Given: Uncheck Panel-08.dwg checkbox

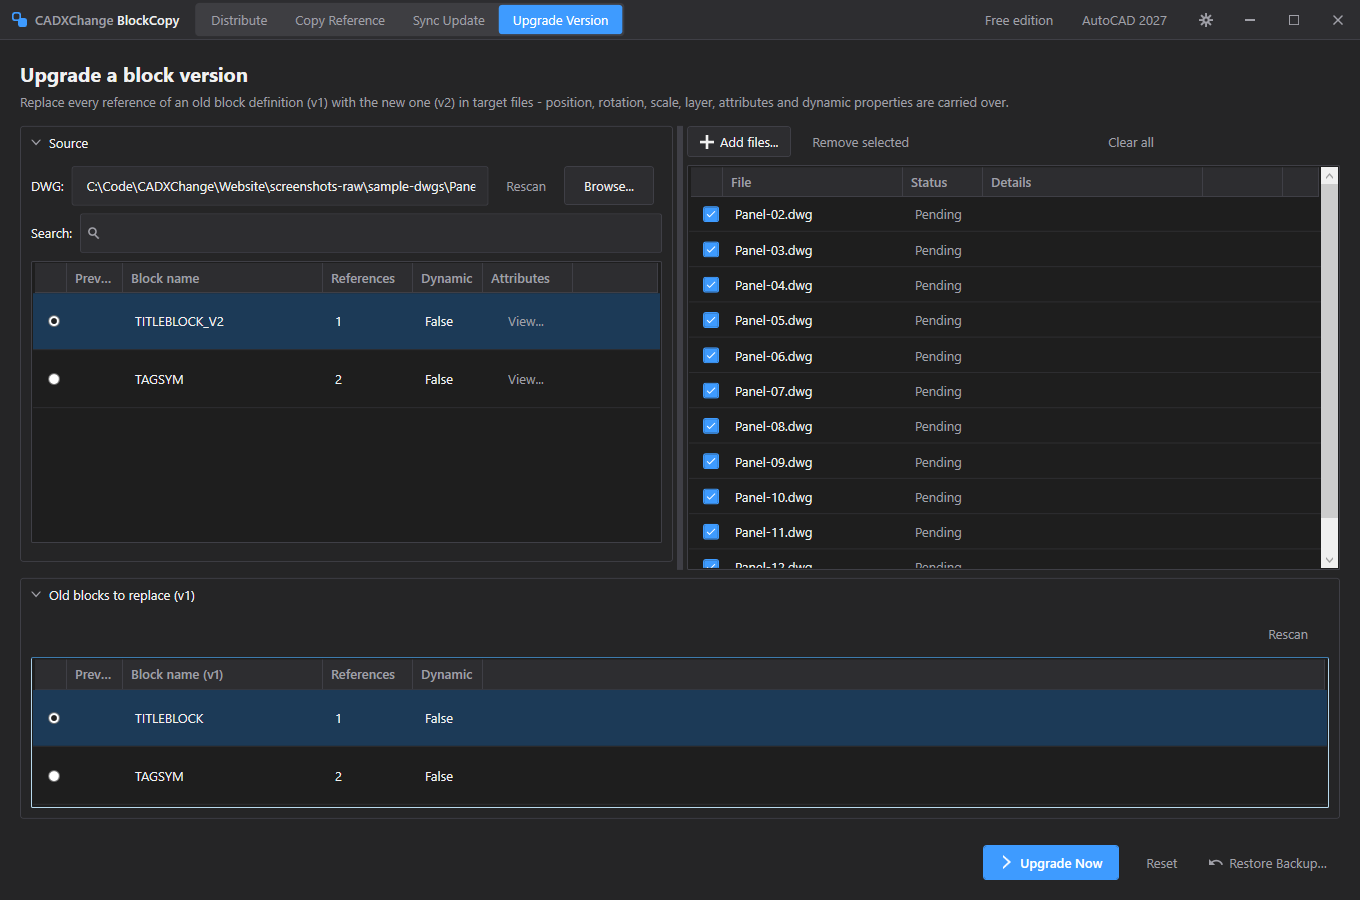Looking at the screenshot, I should 711,426.
